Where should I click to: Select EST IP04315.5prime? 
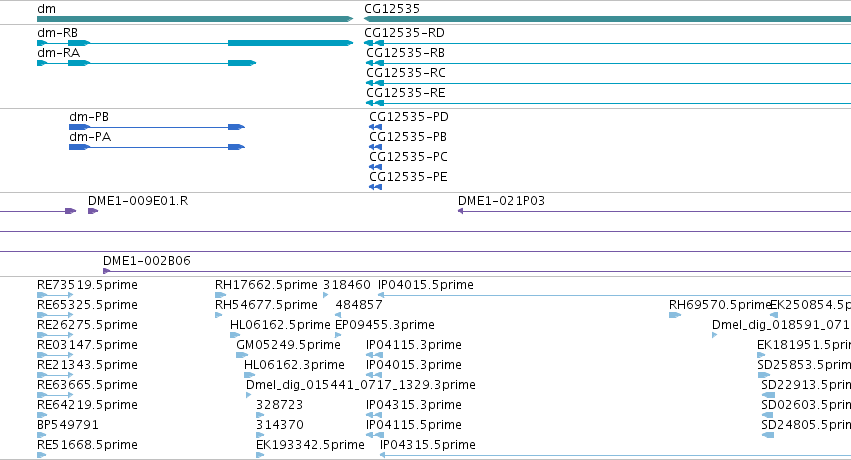pyautogui.click(x=428, y=445)
